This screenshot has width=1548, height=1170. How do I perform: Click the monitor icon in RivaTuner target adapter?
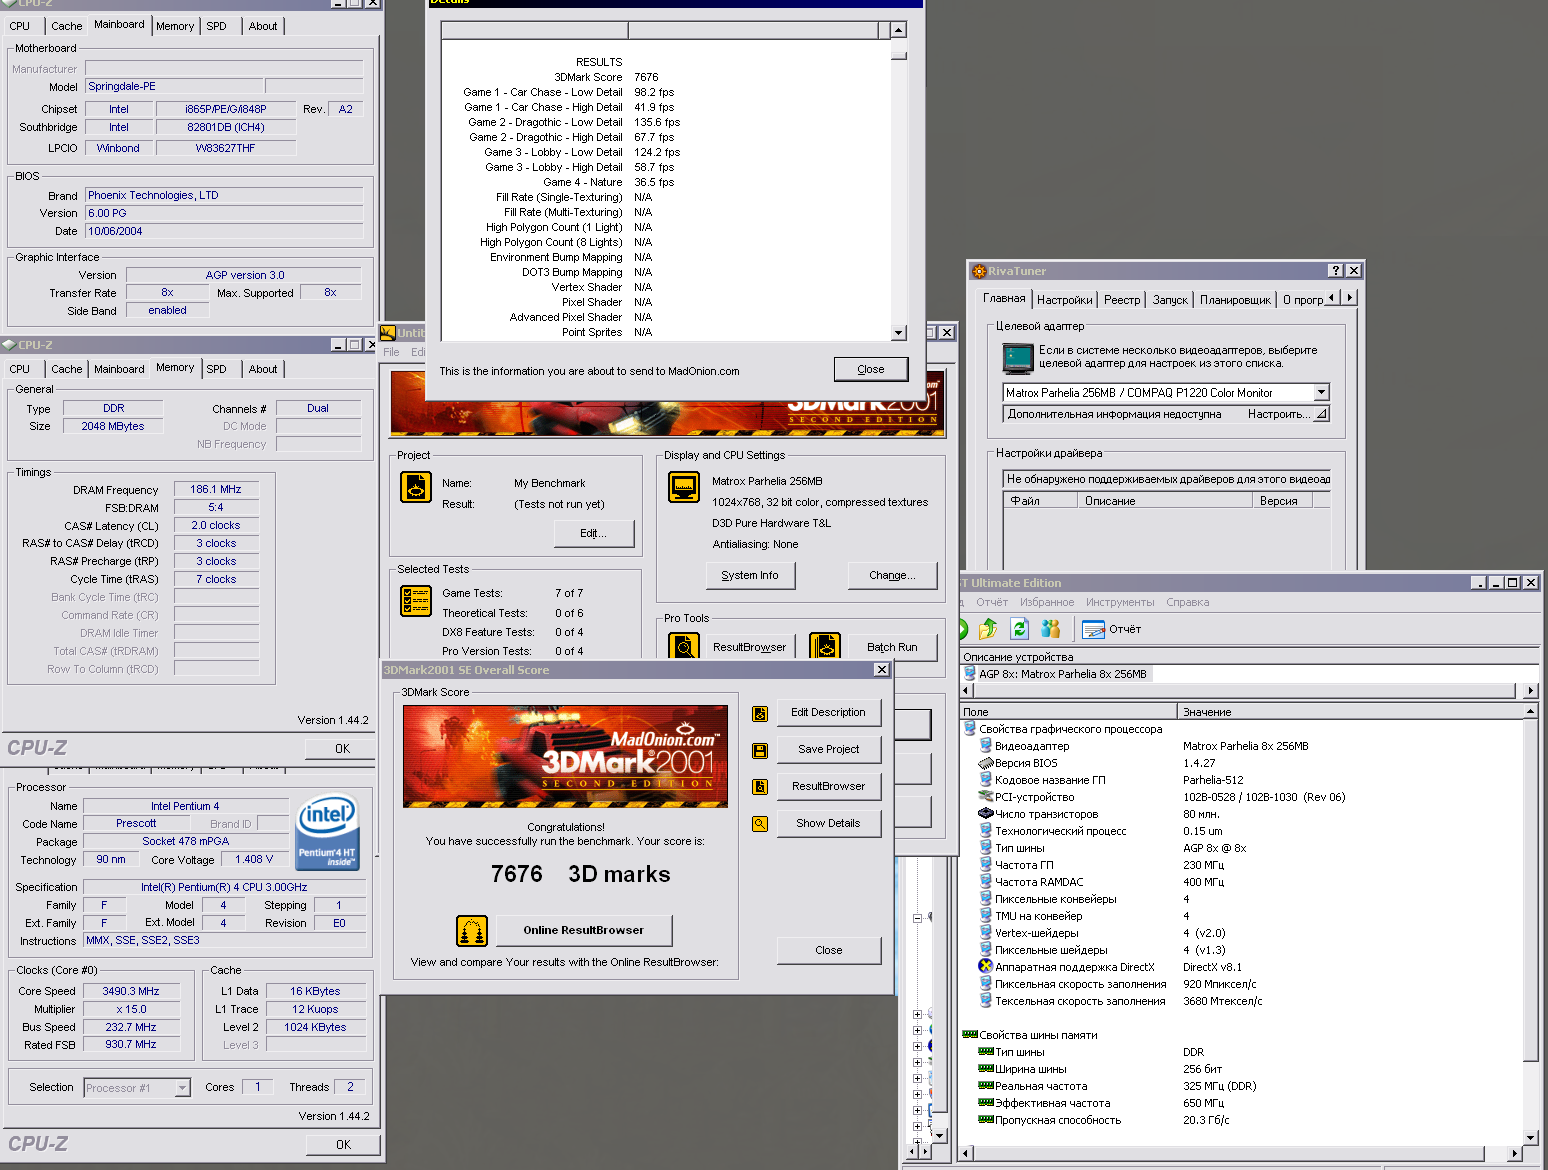click(1018, 358)
